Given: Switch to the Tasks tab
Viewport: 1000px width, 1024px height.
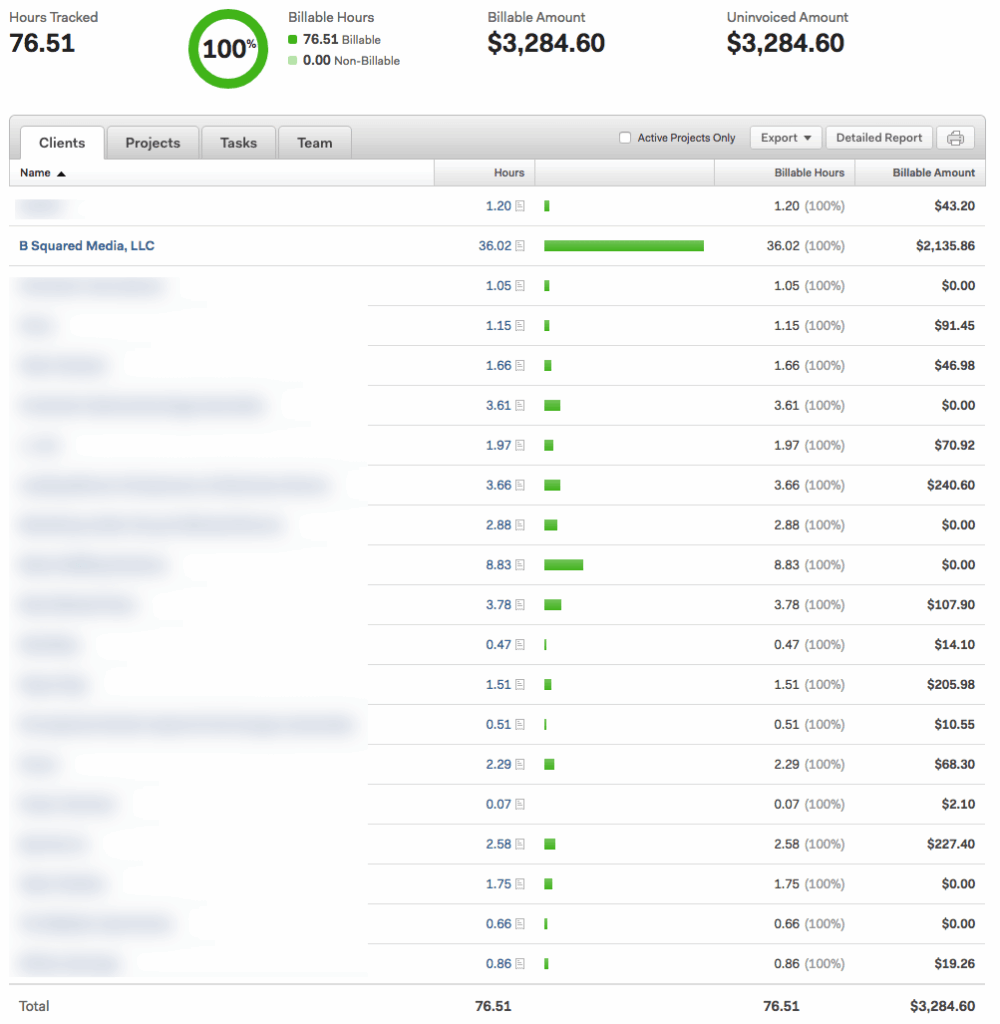Looking at the screenshot, I should (238, 143).
